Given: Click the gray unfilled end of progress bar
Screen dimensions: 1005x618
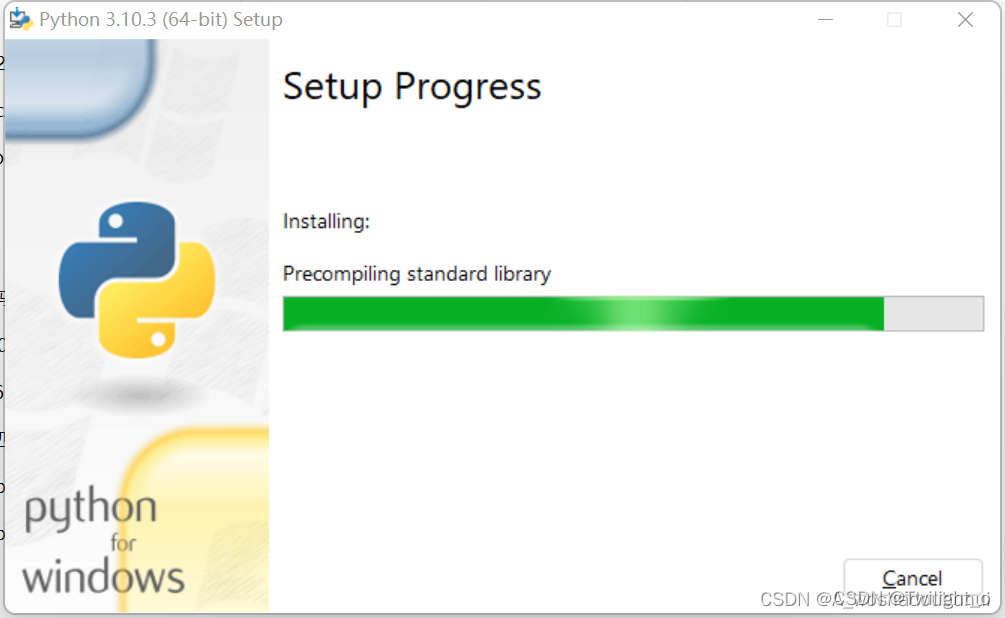Looking at the screenshot, I should pyautogui.click(x=933, y=313).
